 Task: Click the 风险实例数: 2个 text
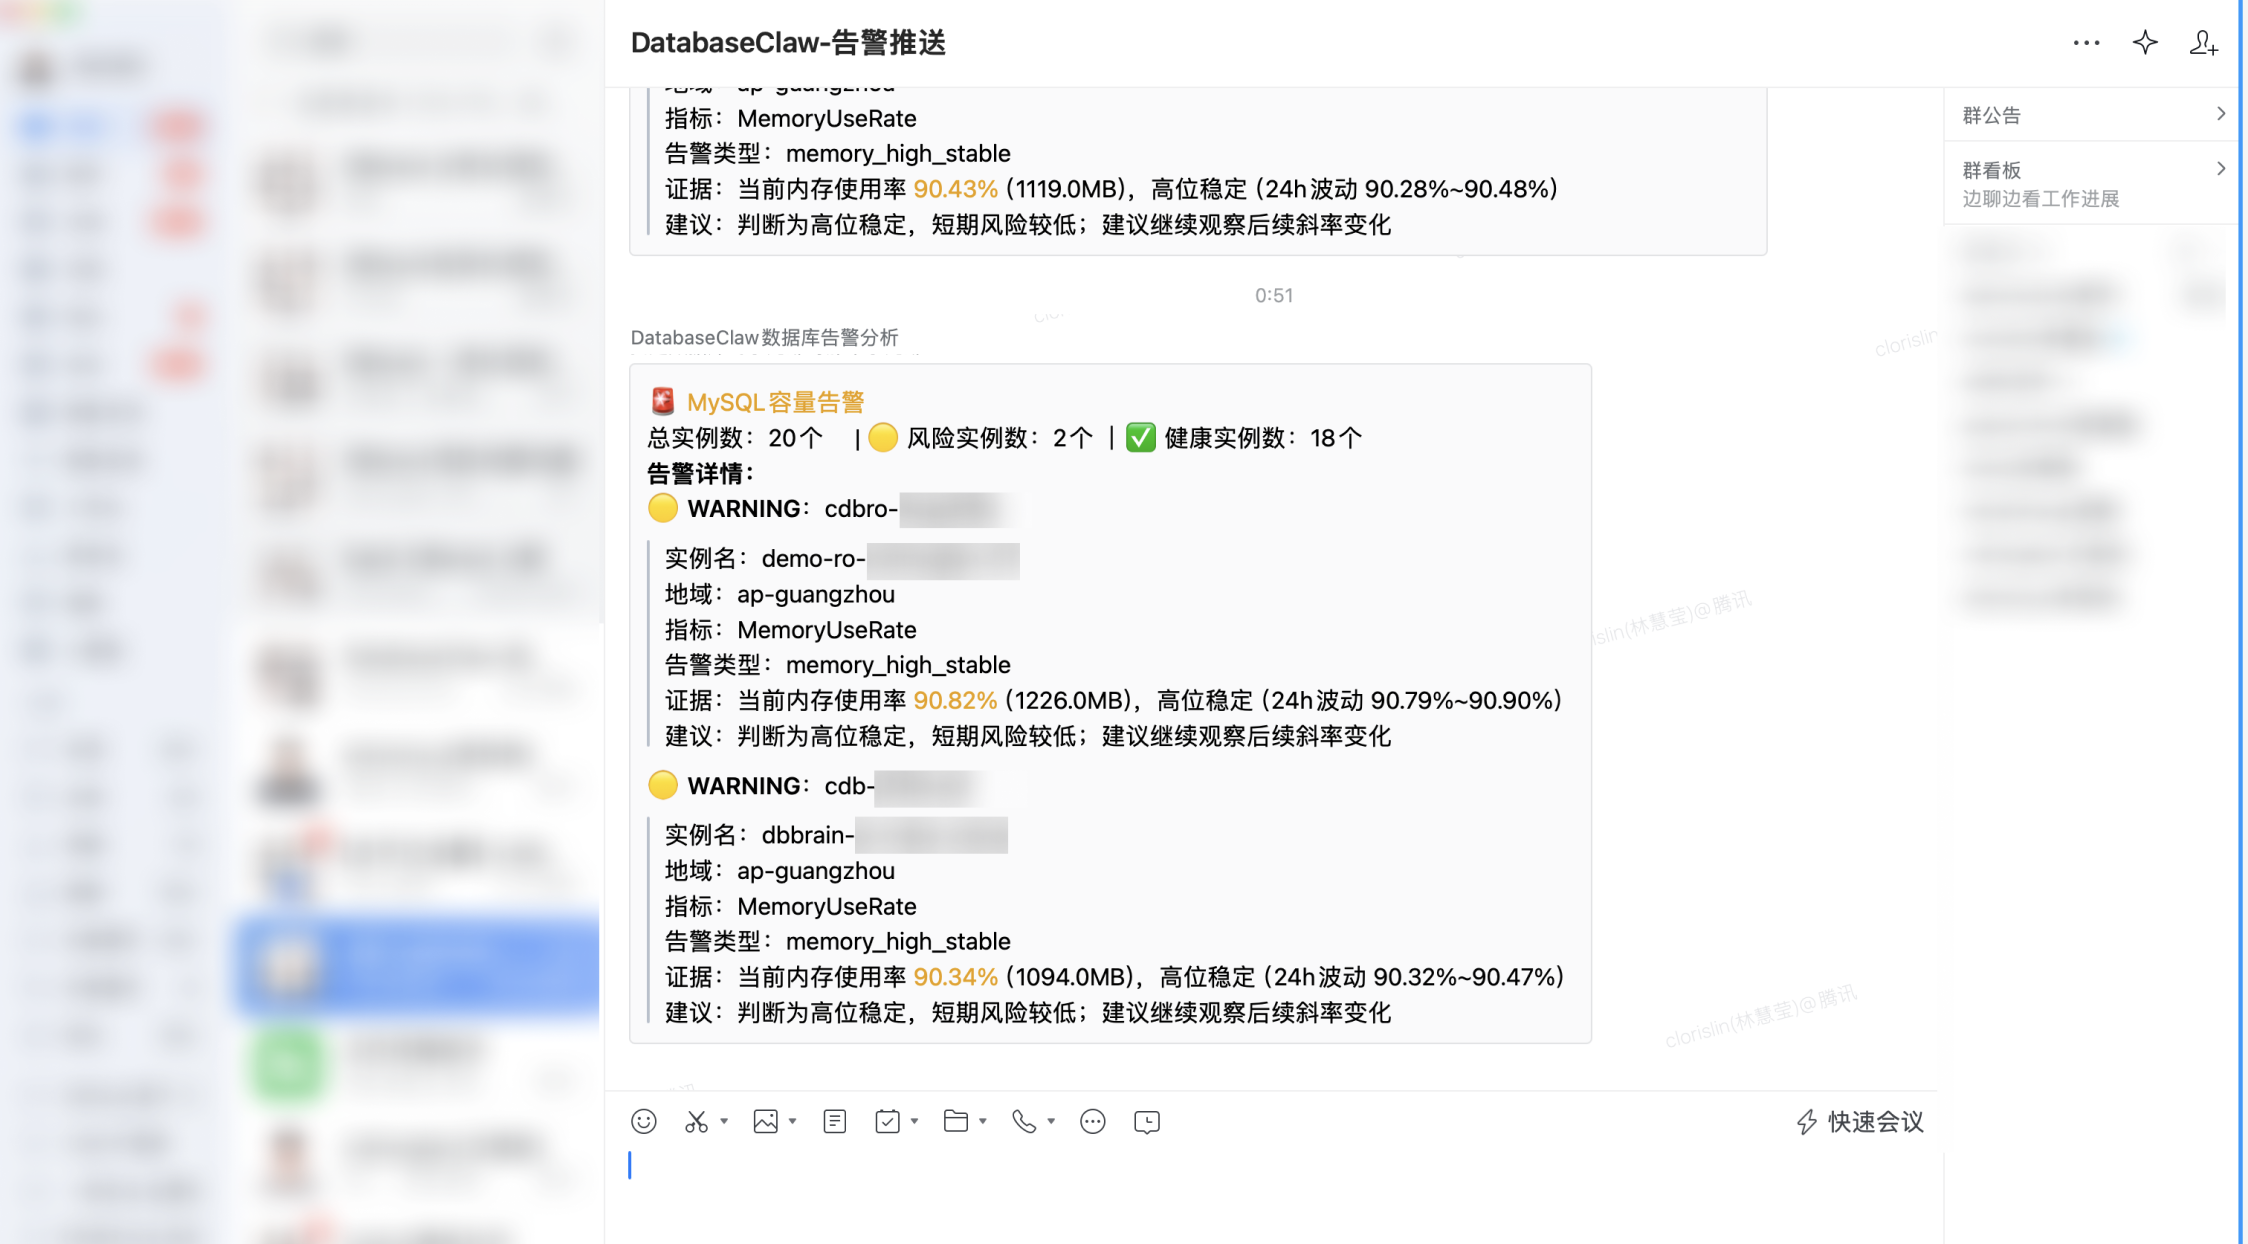click(999, 438)
